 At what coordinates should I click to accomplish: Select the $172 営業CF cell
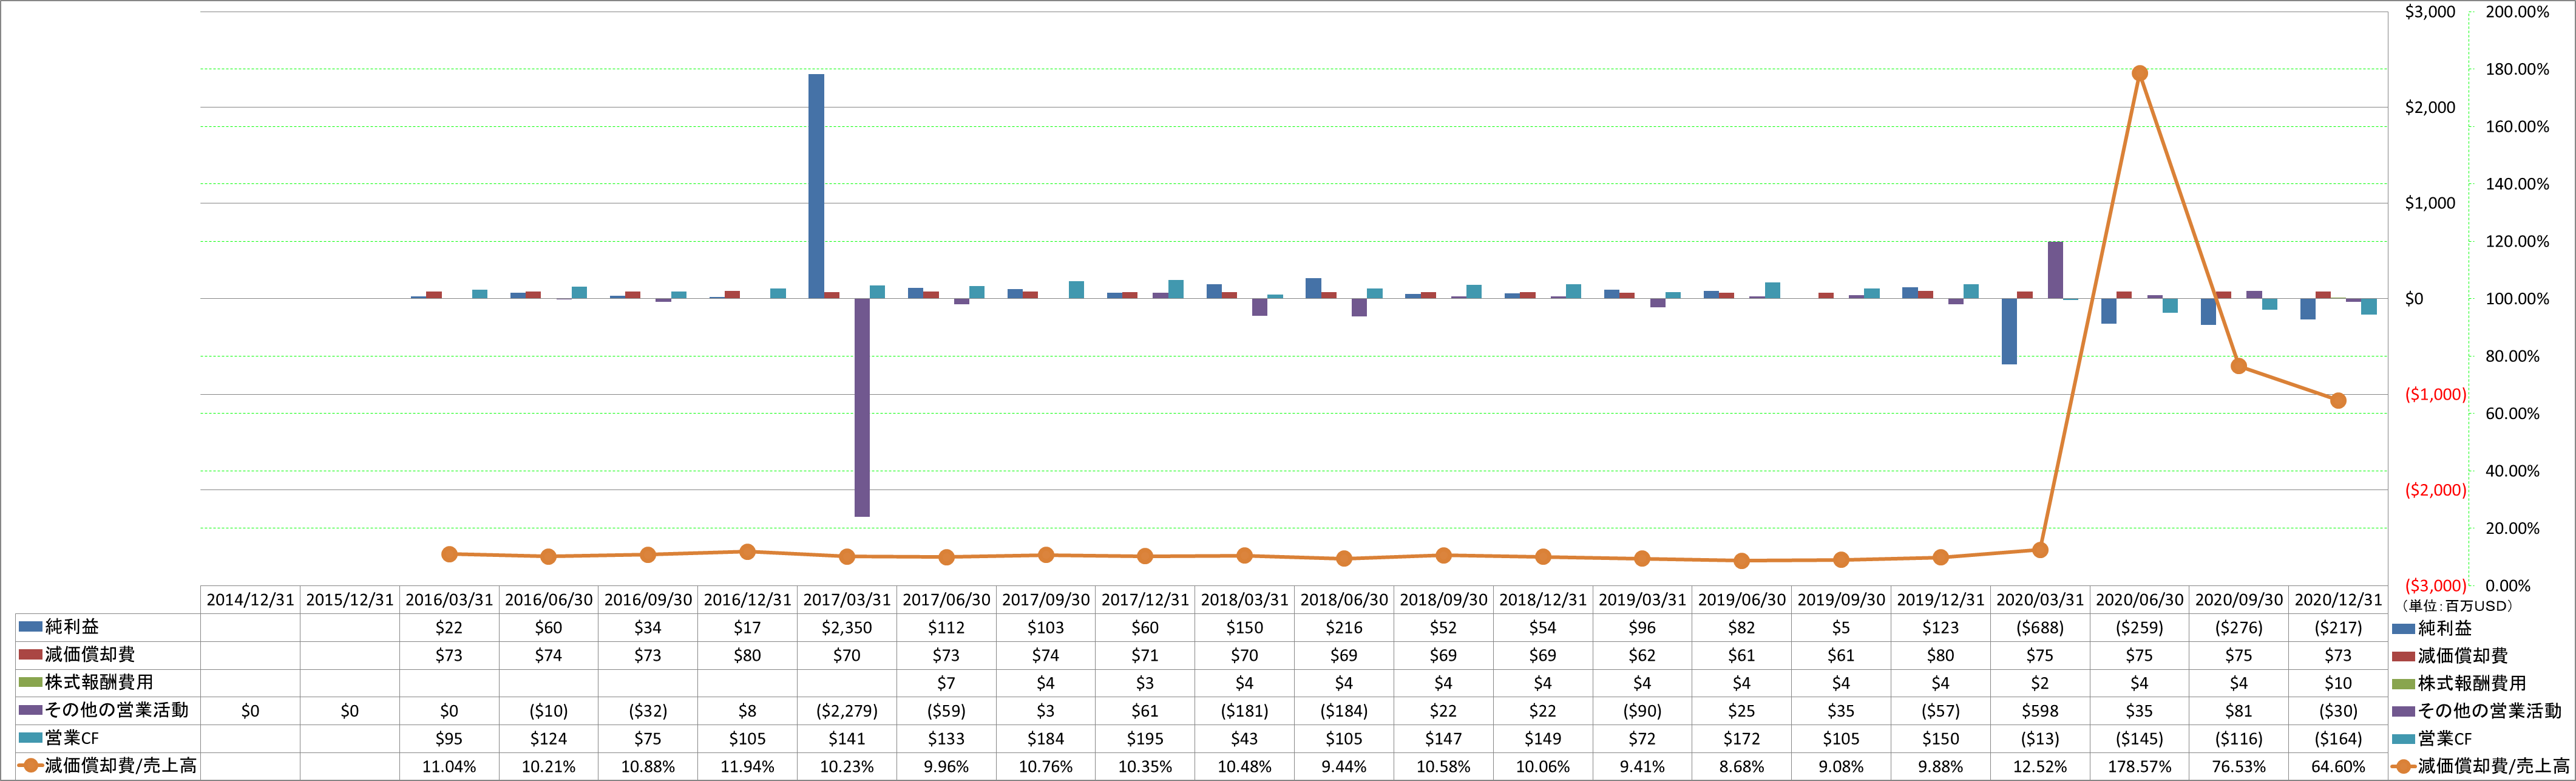point(1742,739)
